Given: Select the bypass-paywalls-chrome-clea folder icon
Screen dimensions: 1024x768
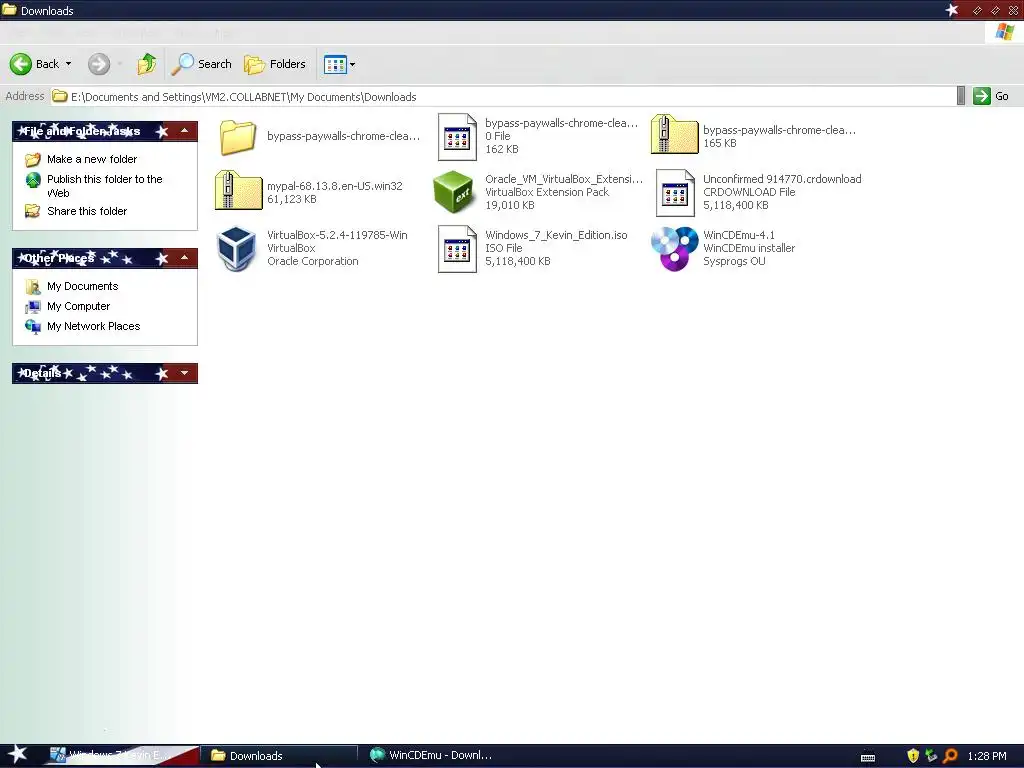Looking at the screenshot, I should pyautogui.click(x=238, y=136).
